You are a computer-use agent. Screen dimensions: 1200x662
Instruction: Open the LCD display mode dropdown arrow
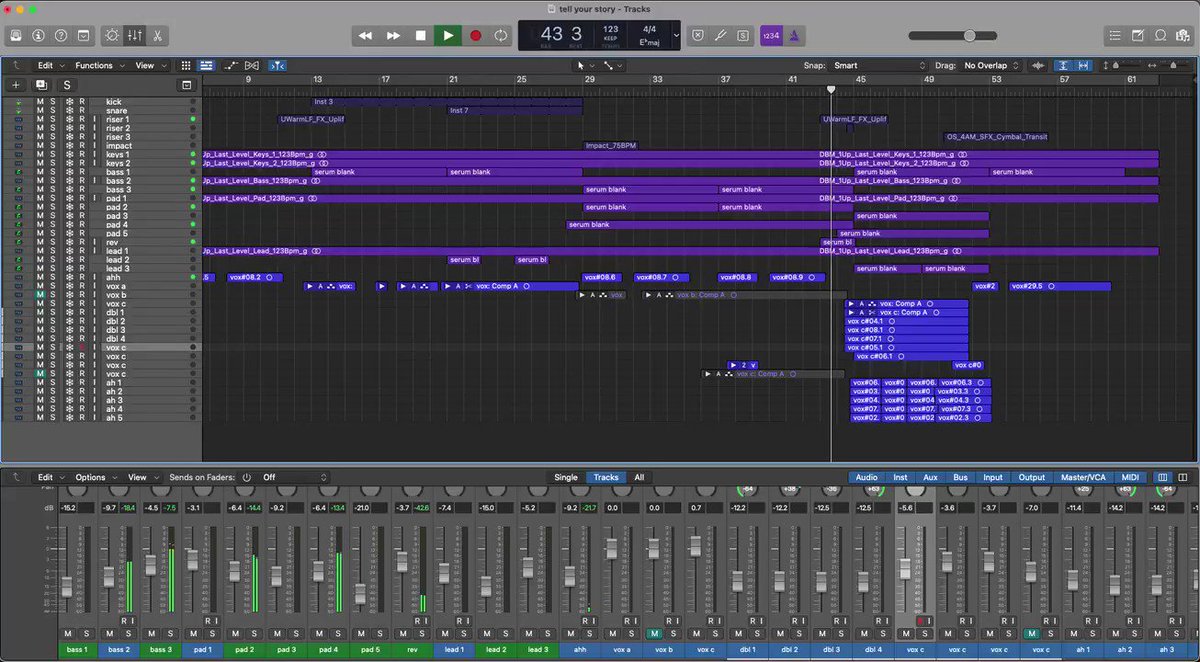click(677, 35)
